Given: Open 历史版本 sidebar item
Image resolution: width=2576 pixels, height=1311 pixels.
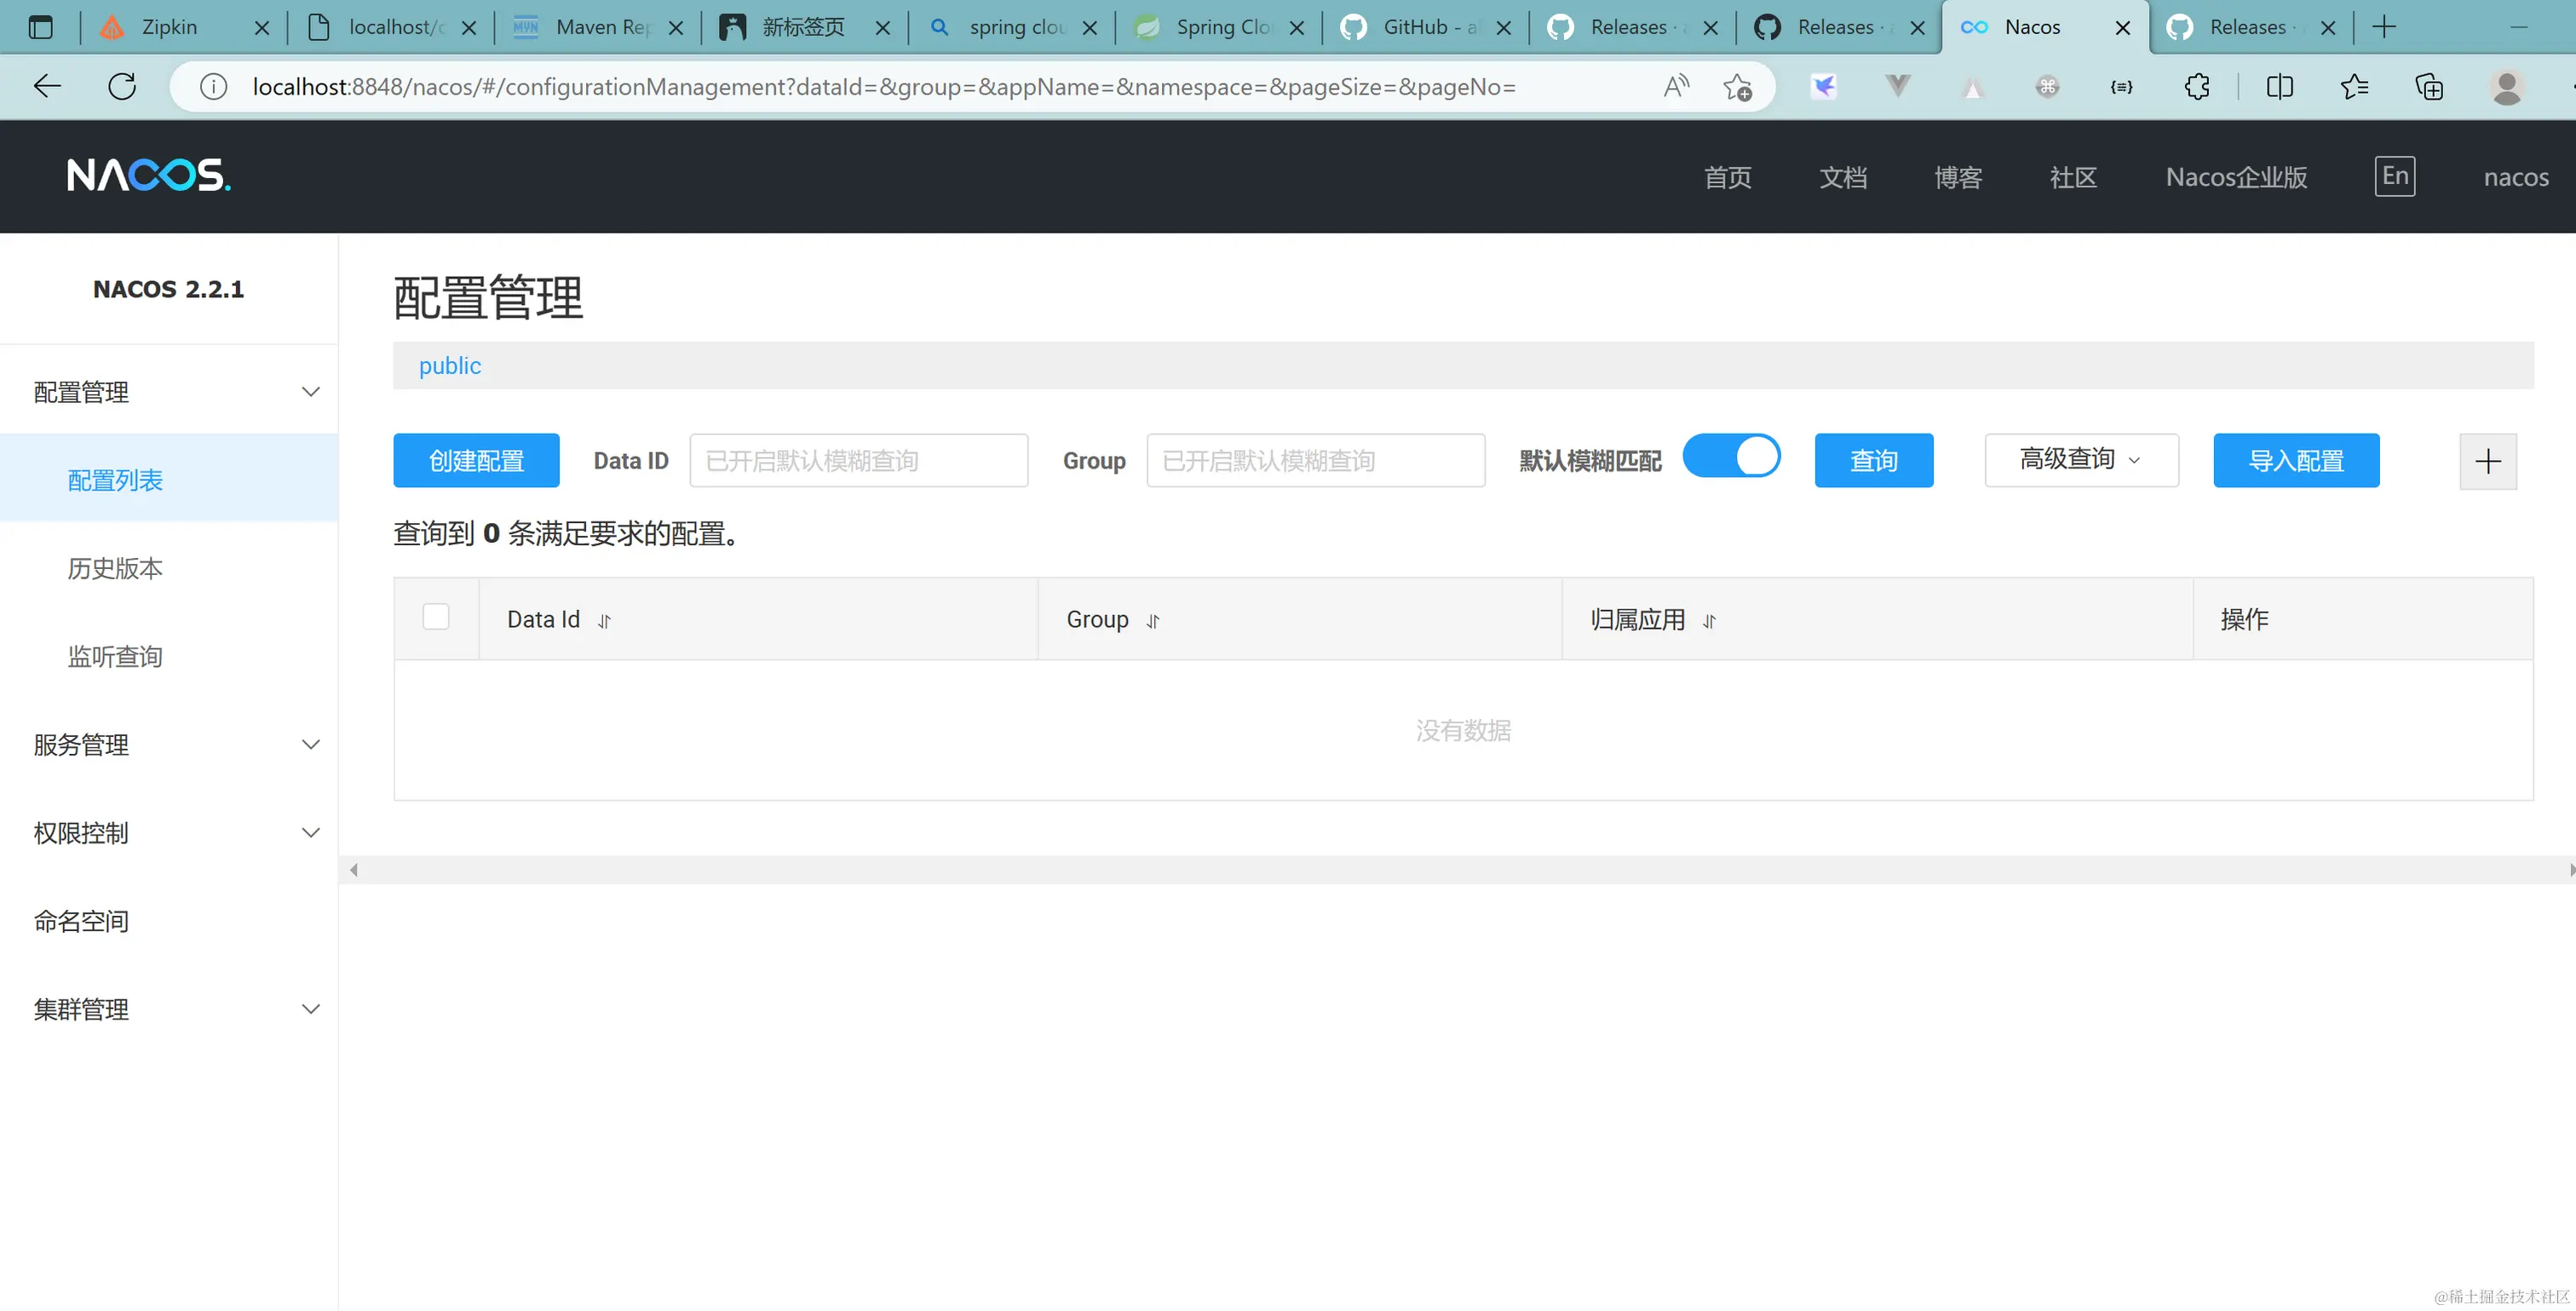Looking at the screenshot, I should 115,568.
